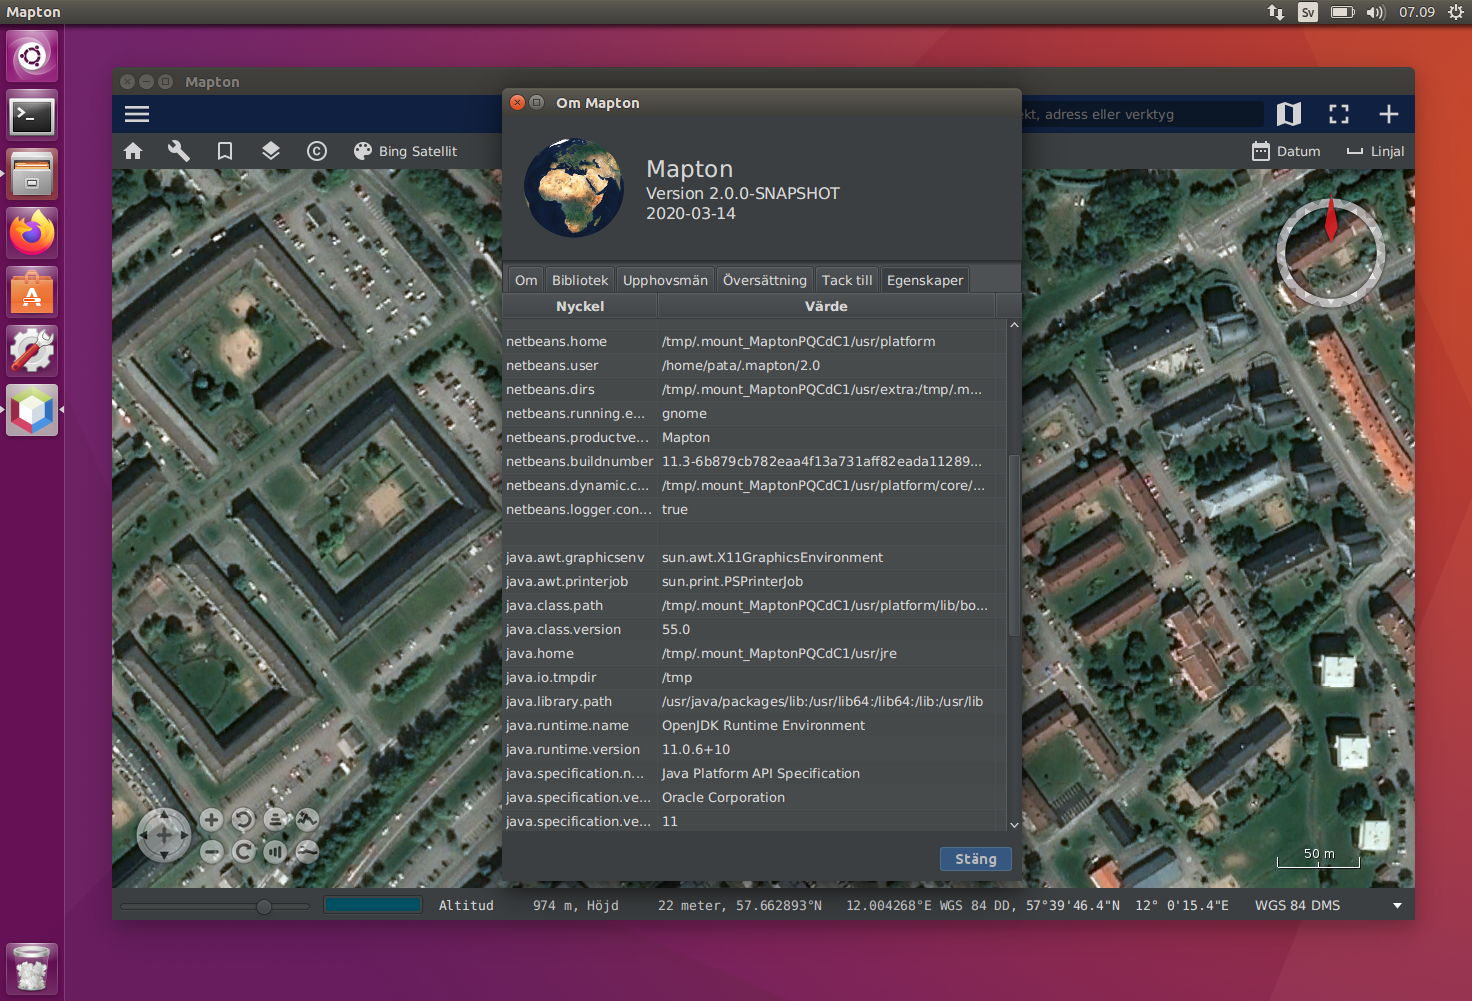1472x1001 pixels.
Task: Toggle fullscreen mode in Mapton
Action: click(1339, 114)
